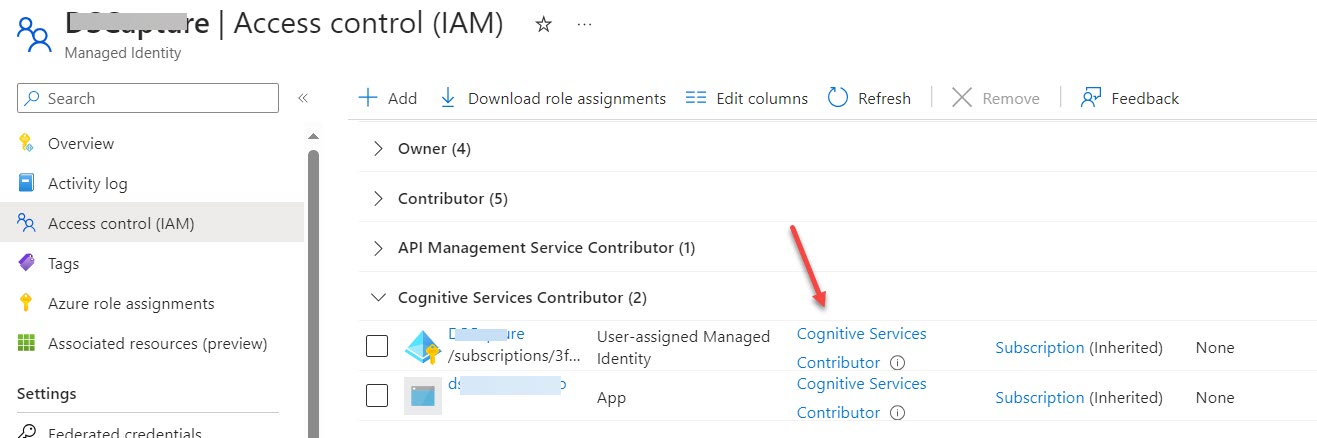This screenshot has width=1317, height=438.
Task: Open the more options ellipsis in title
Action: [585, 24]
